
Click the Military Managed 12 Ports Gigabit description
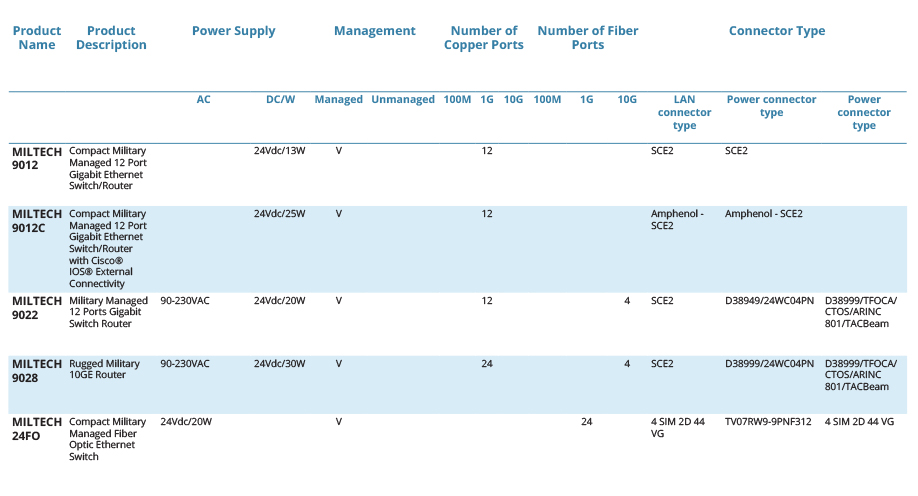[108, 312]
